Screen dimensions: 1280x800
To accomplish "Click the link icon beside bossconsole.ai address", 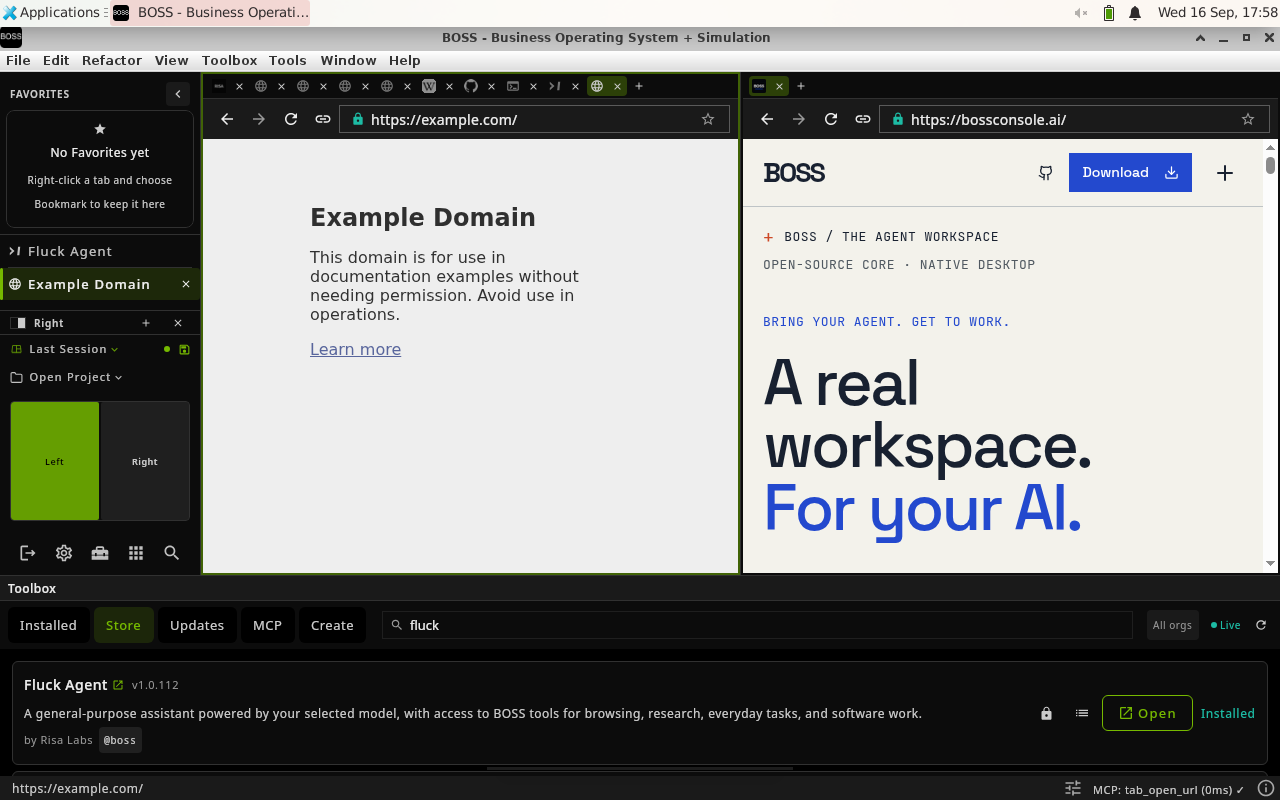I will coord(863,119).
